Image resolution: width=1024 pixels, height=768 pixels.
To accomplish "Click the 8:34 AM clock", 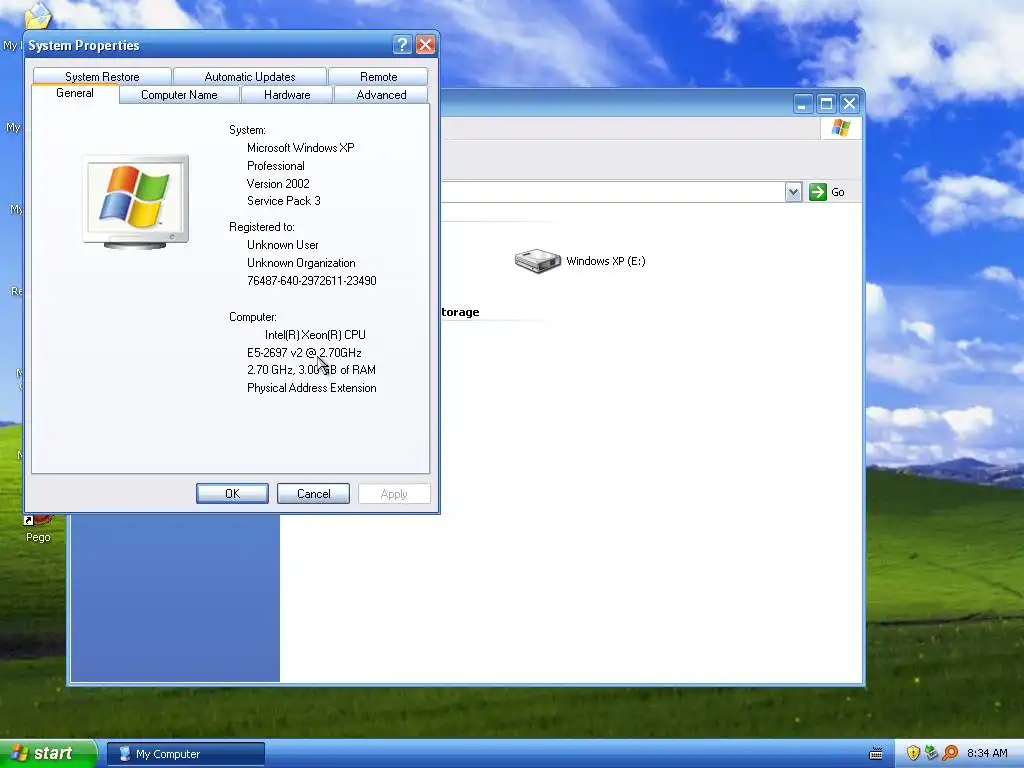I will click(x=987, y=753).
